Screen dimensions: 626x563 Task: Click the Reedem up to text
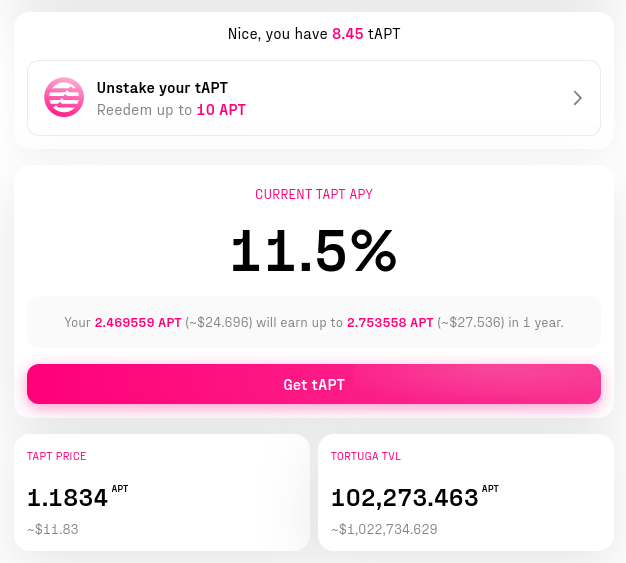(145, 110)
